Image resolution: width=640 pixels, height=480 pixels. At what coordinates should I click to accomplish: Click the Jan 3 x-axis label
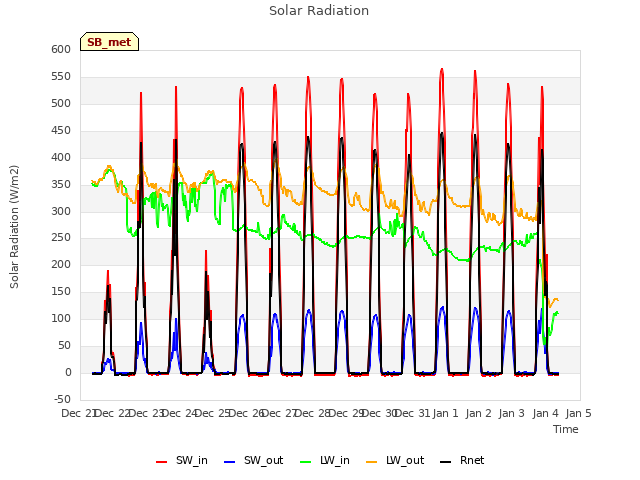coord(512,413)
